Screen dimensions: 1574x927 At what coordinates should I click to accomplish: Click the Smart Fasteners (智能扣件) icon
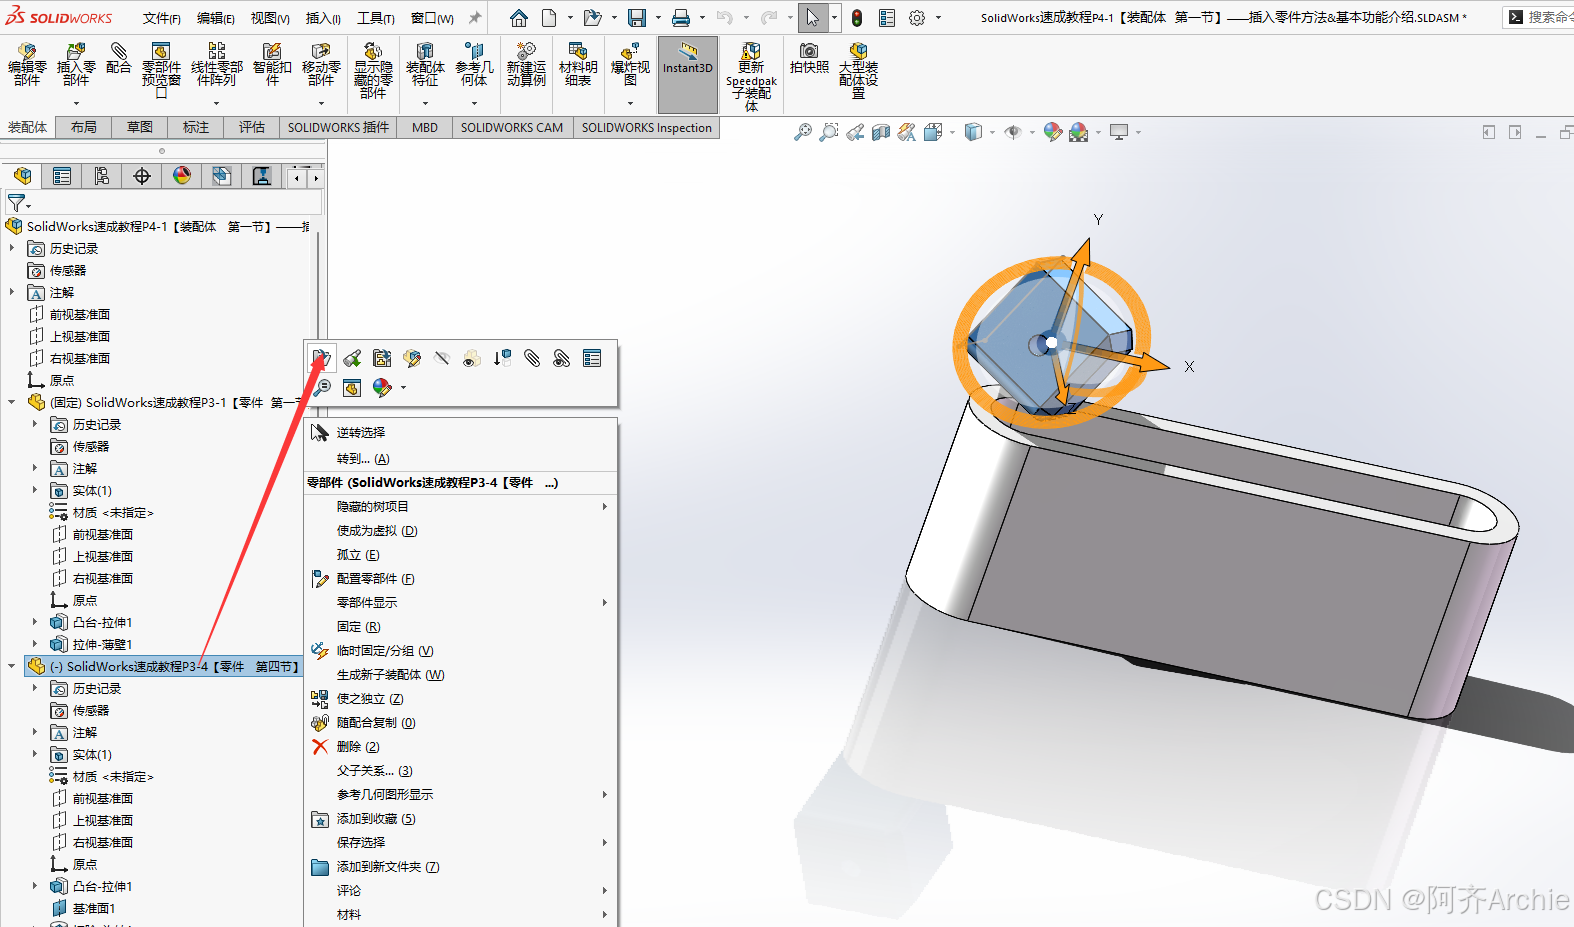point(272,64)
